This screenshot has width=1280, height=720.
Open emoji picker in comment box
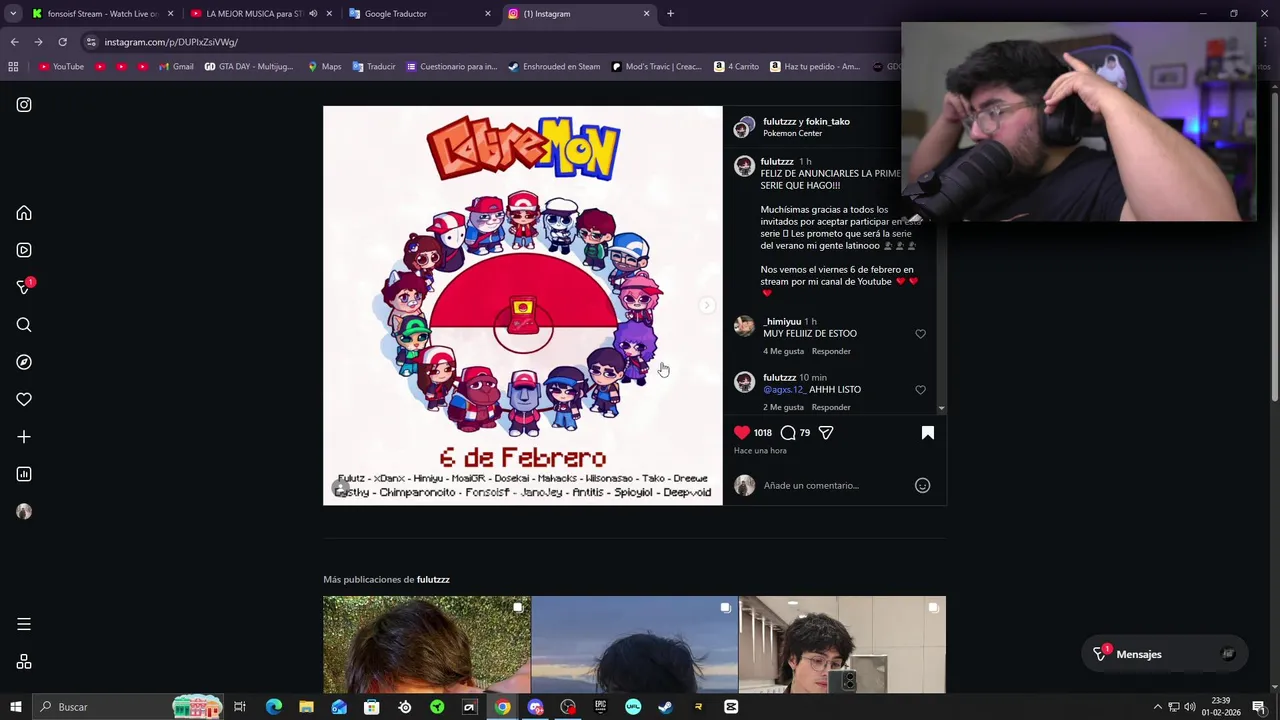pos(922,486)
